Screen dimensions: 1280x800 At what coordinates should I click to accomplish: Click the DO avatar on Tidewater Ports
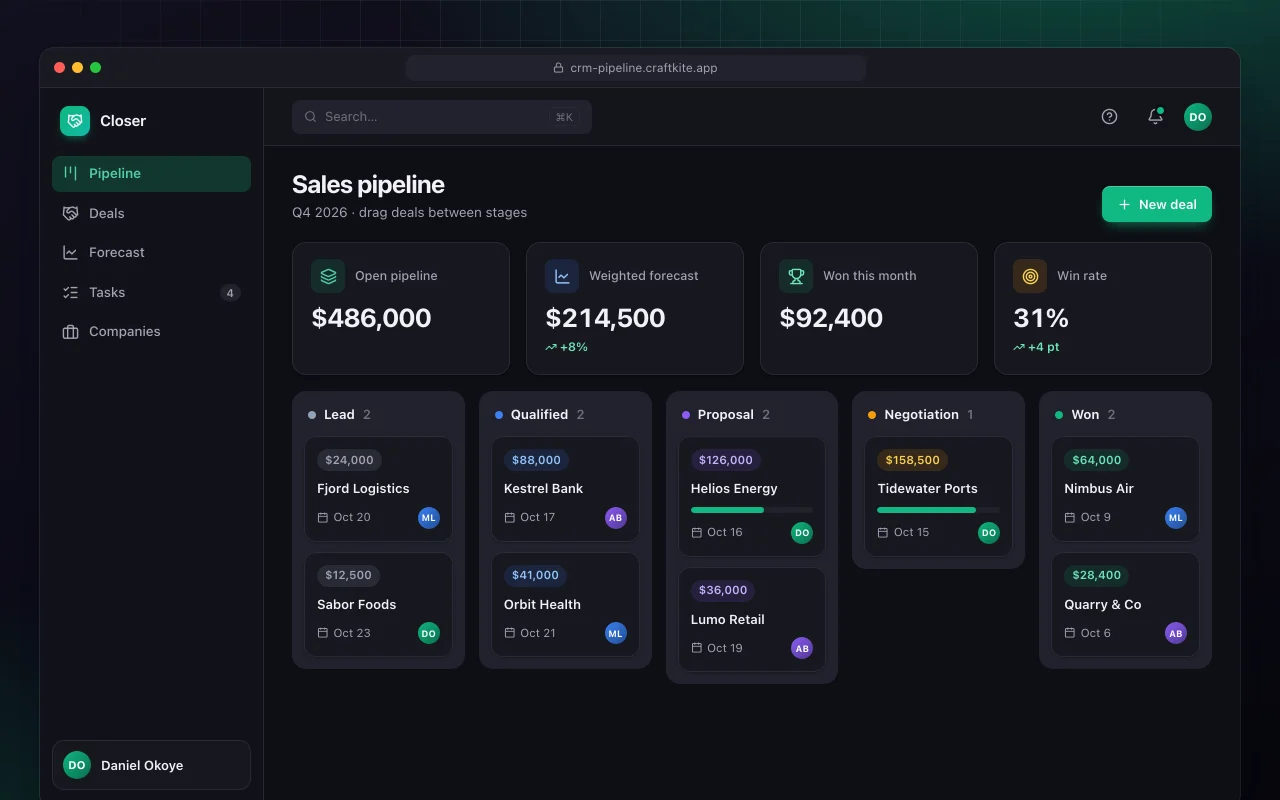[989, 533]
